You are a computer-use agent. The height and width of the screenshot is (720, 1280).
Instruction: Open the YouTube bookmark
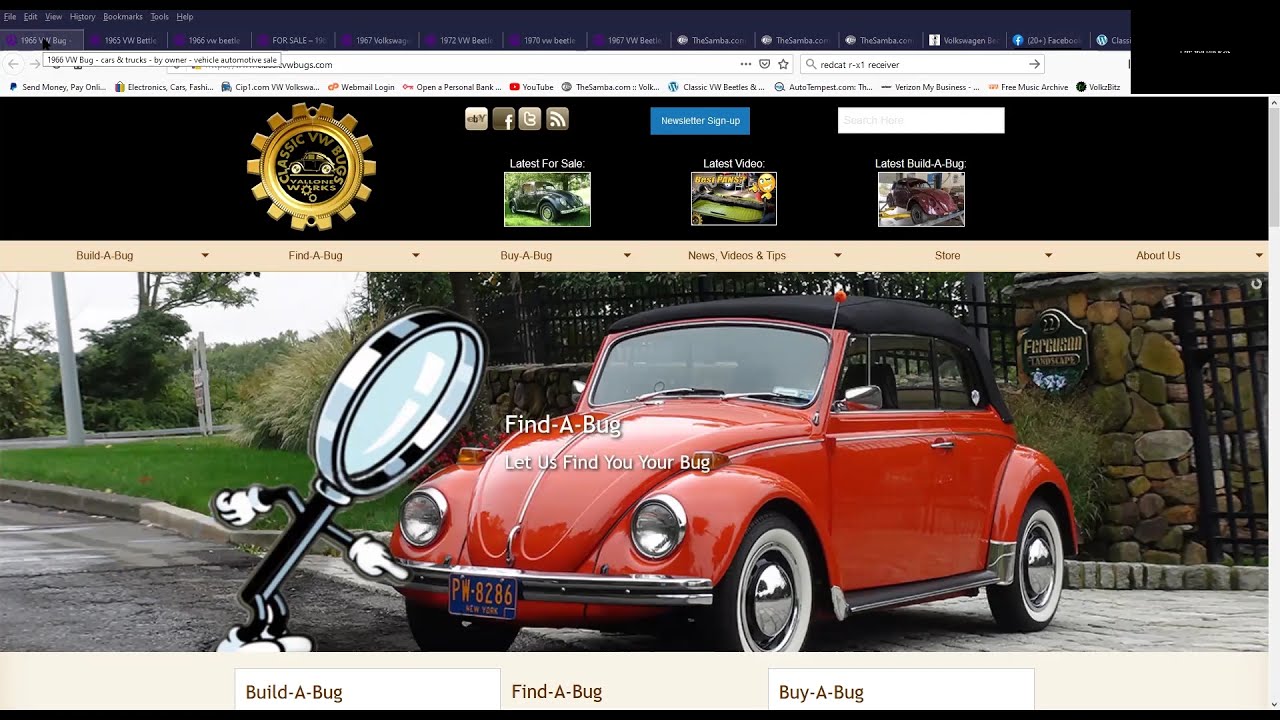[x=531, y=87]
